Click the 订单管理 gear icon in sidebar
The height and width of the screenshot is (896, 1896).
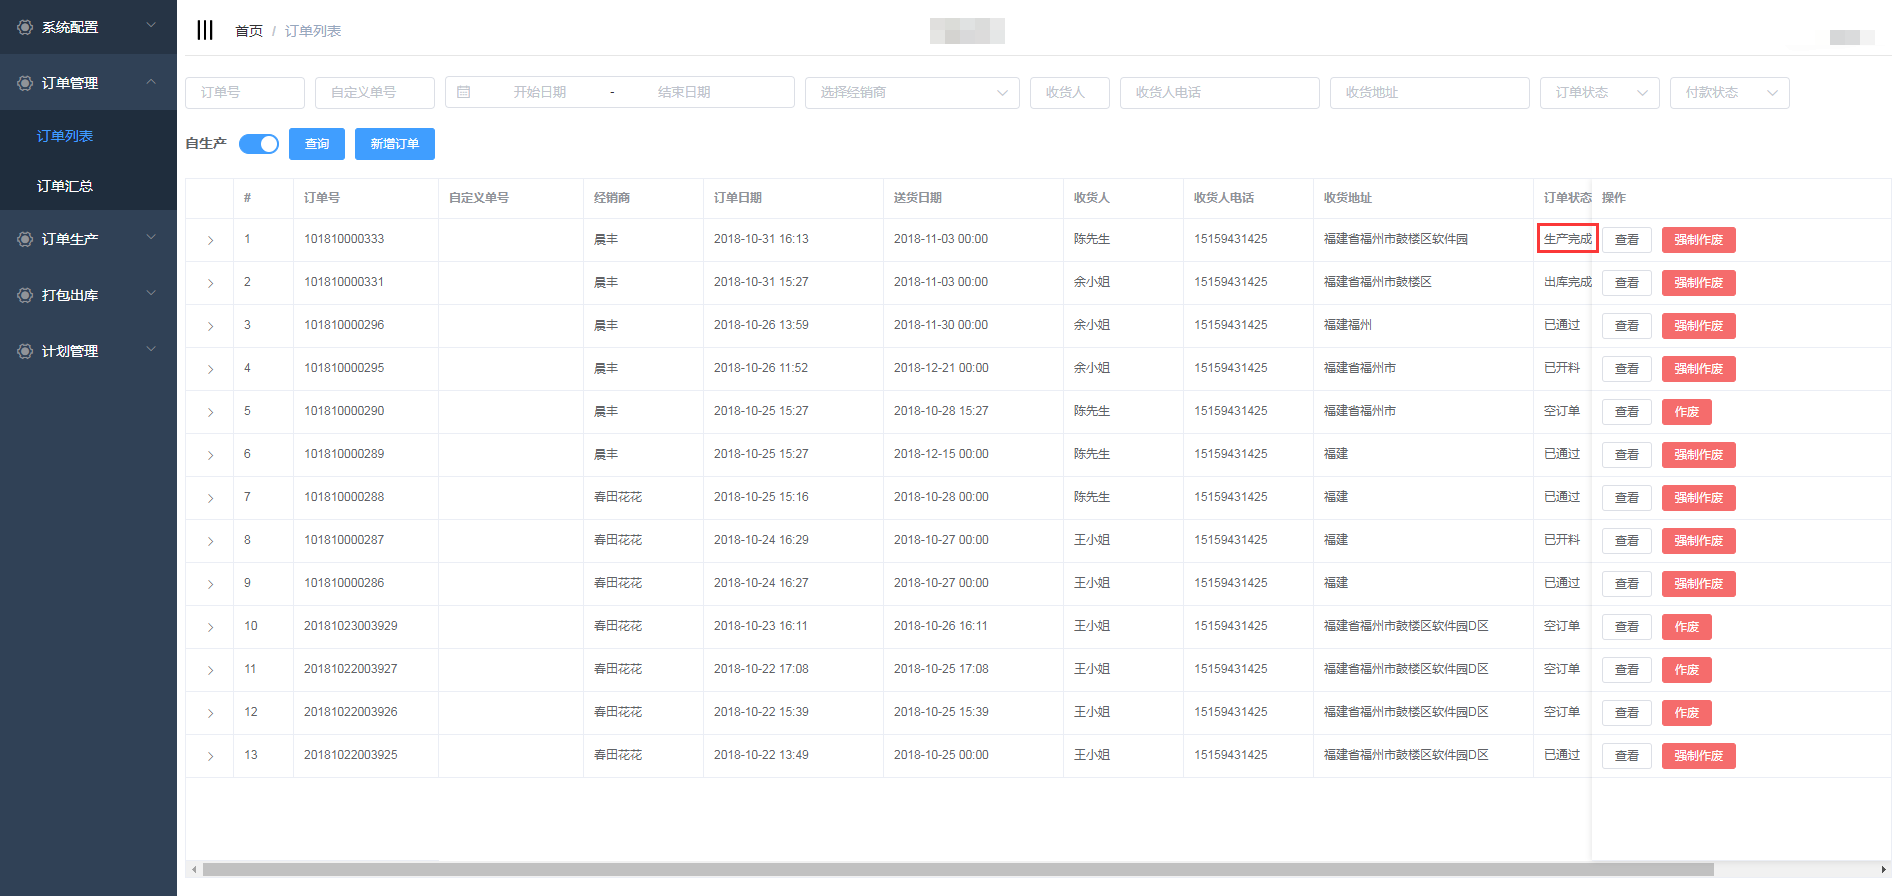(25, 83)
